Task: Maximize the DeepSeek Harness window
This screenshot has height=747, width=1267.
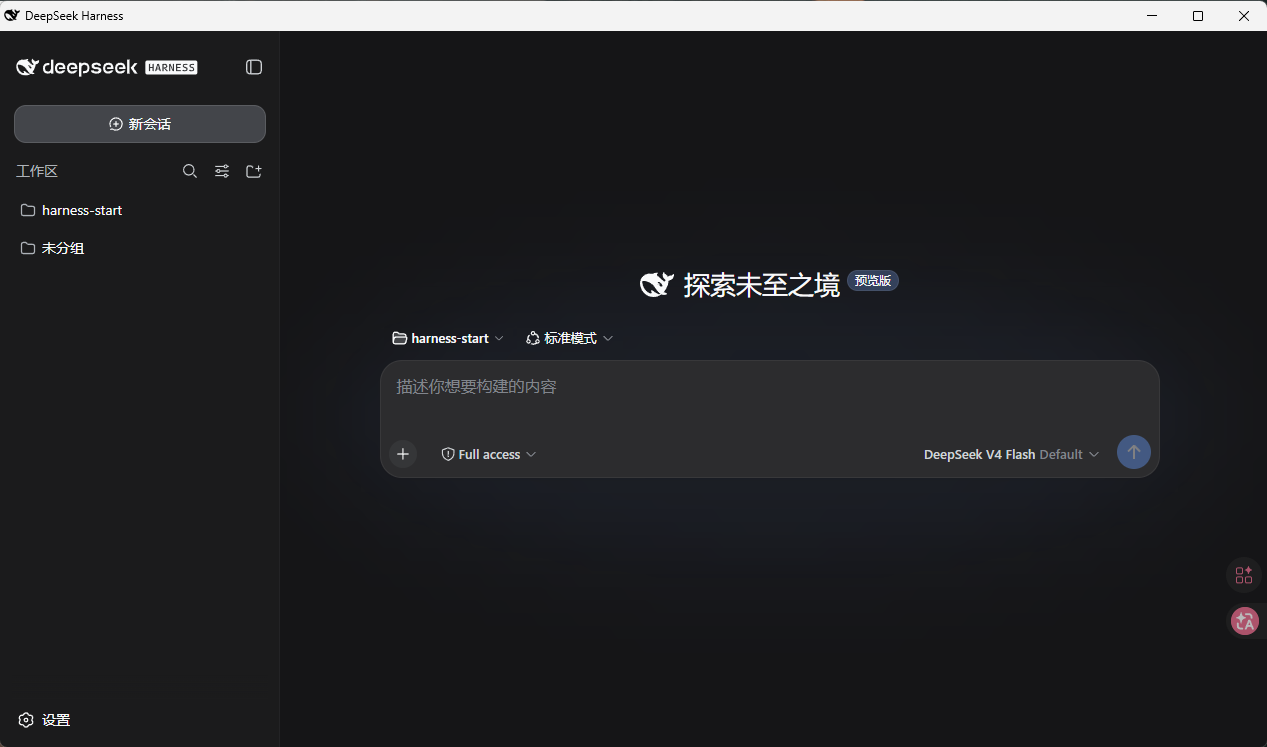Action: (1198, 15)
